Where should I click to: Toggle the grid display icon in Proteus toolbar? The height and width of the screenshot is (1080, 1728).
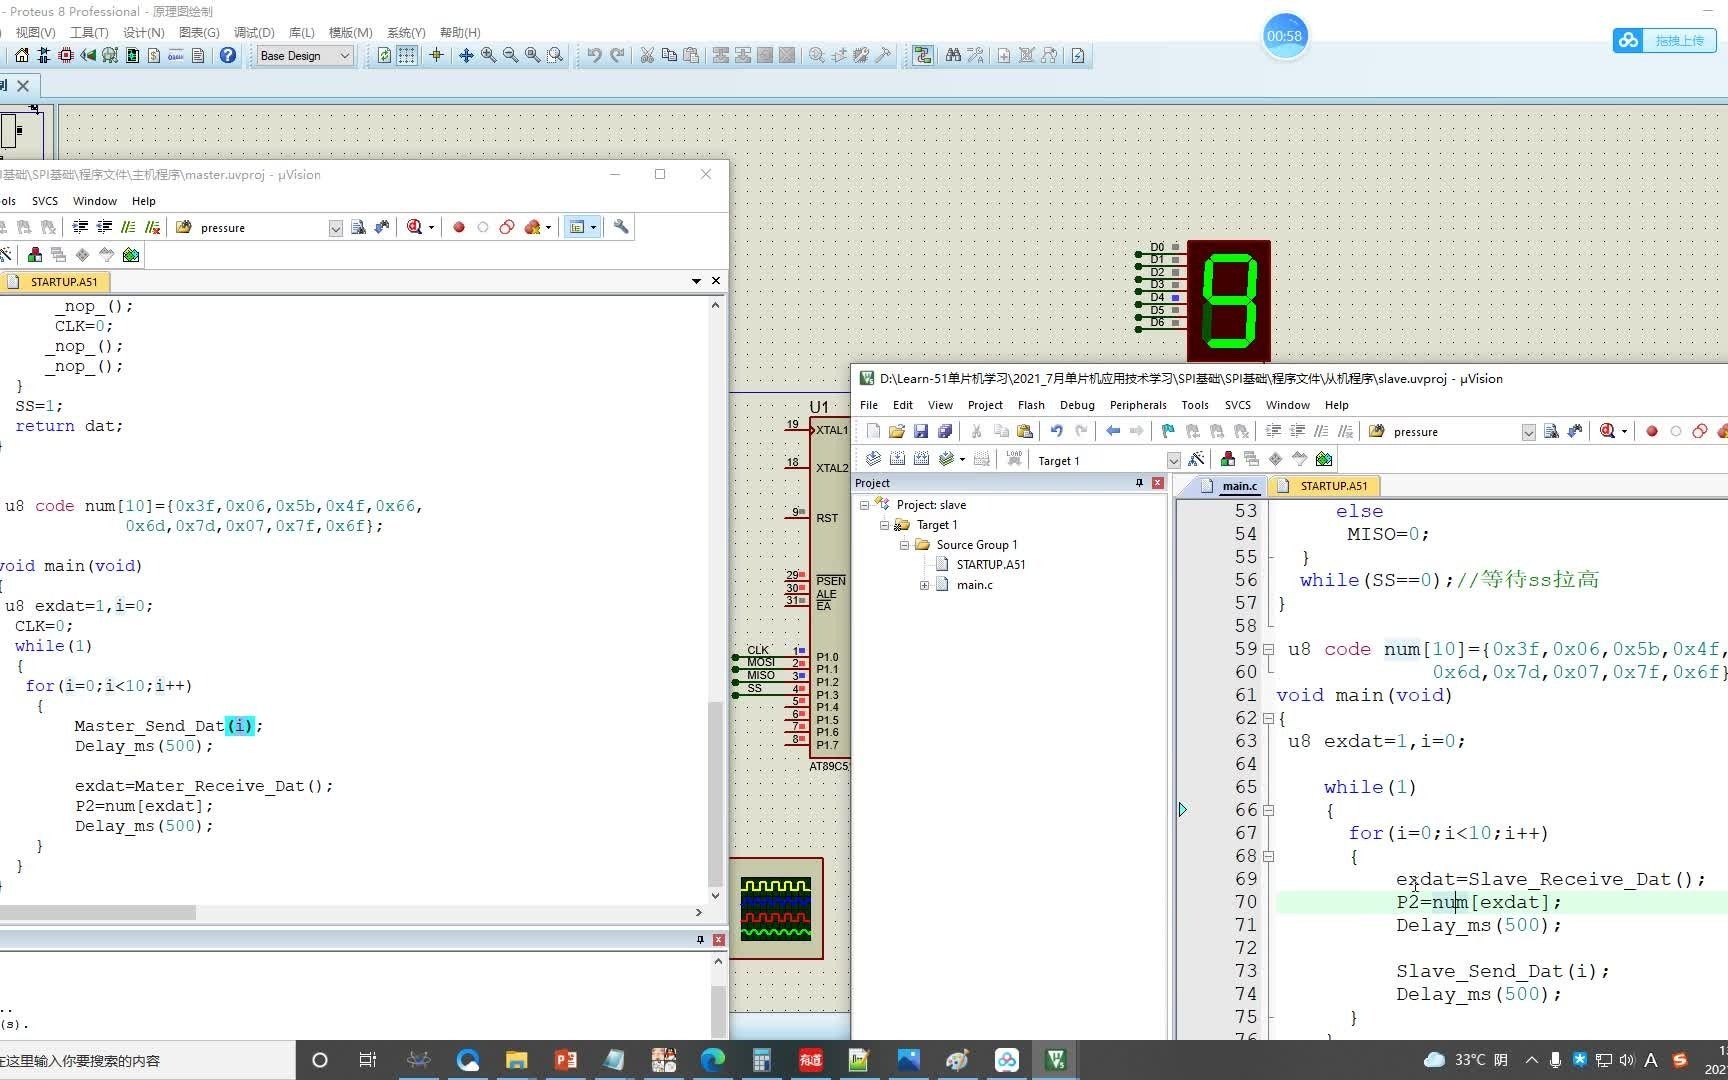[407, 56]
